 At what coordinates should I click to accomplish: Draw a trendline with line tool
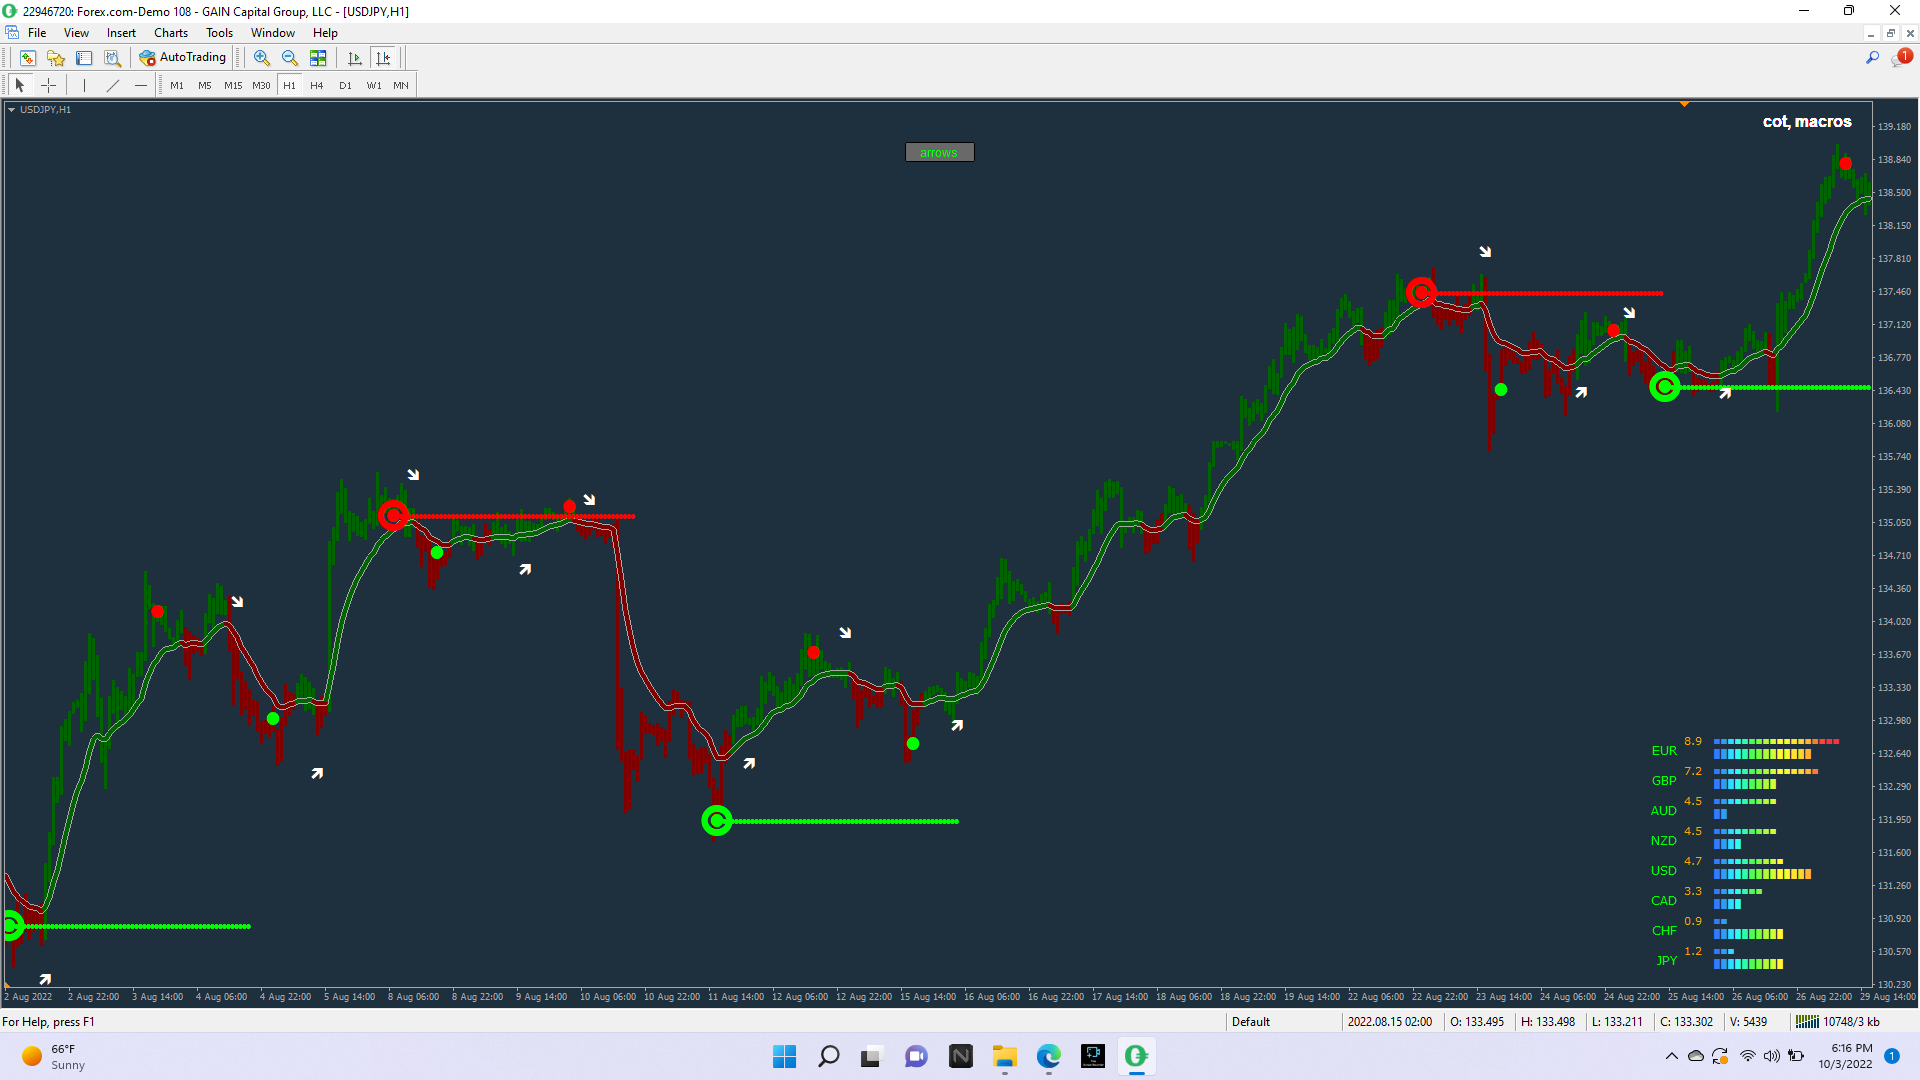[x=113, y=85]
